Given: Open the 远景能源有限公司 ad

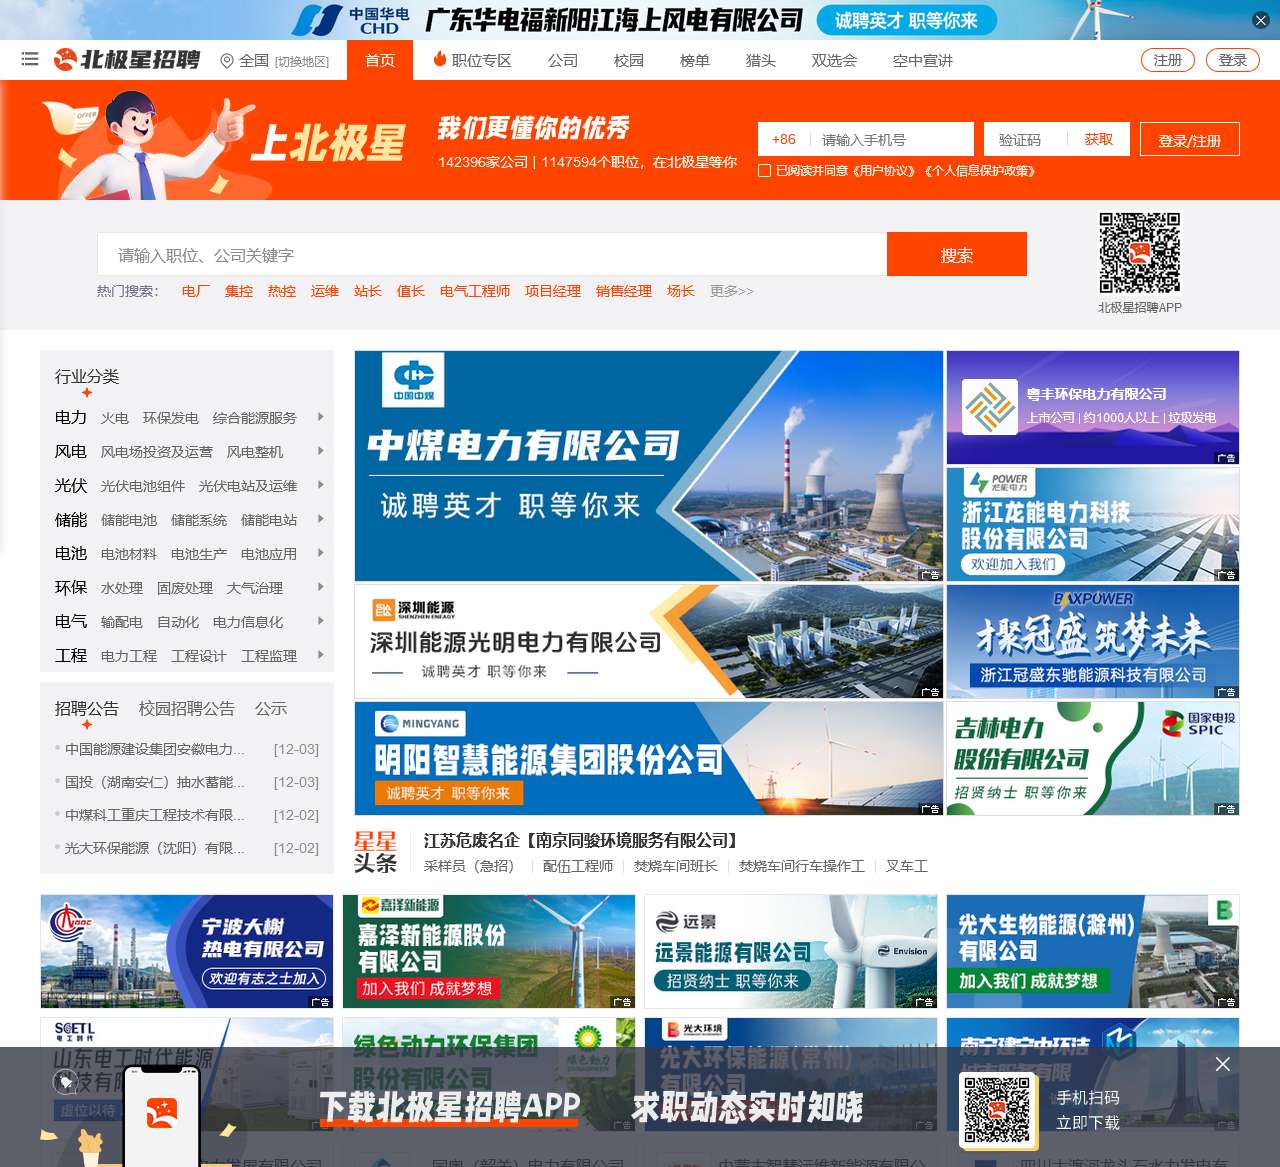Looking at the screenshot, I should tap(791, 951).
